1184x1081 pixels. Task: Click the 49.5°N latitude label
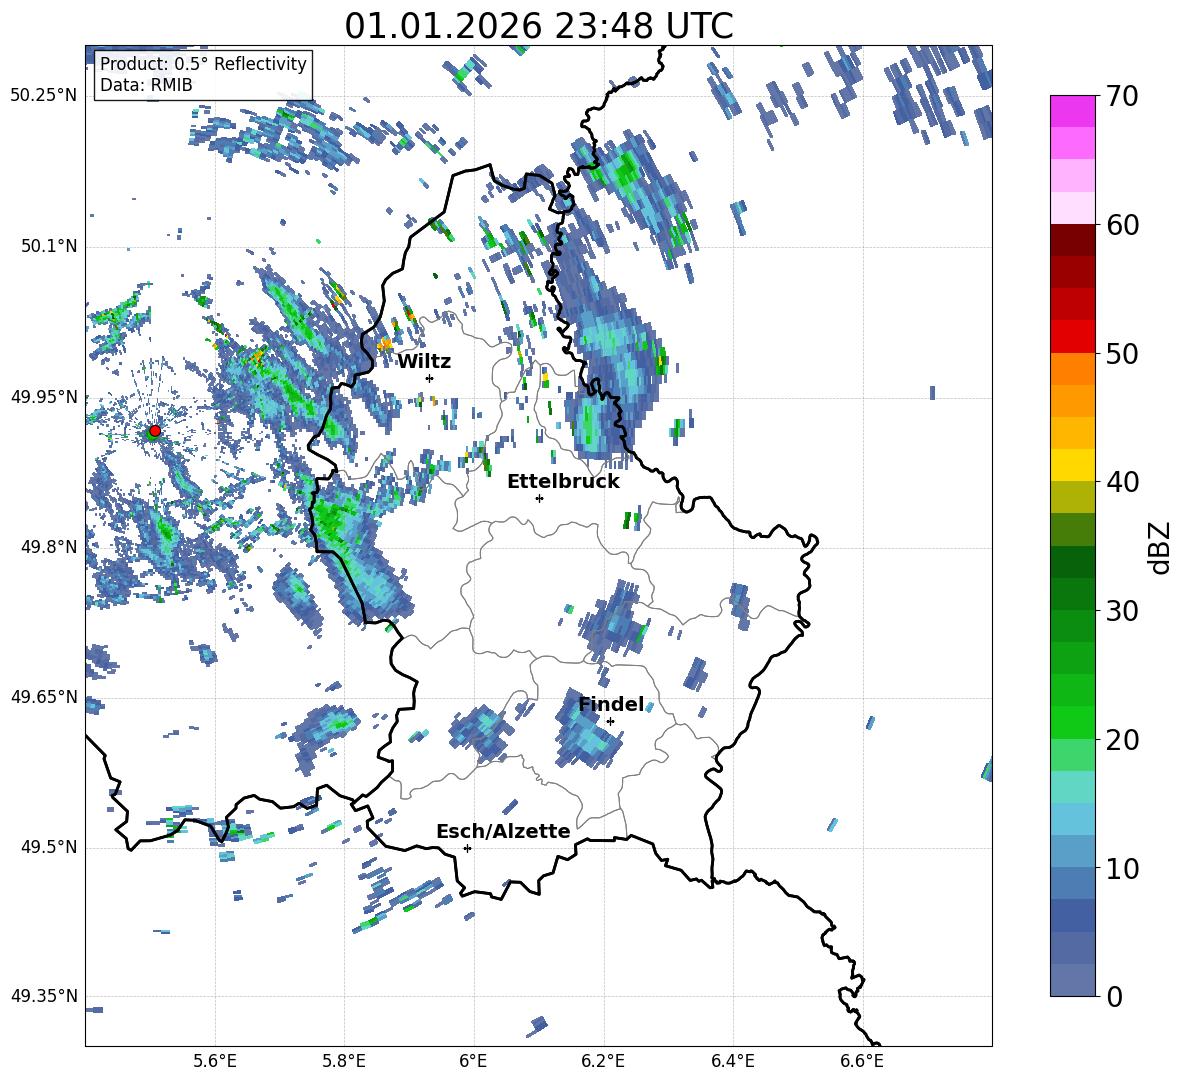(49, 847)
